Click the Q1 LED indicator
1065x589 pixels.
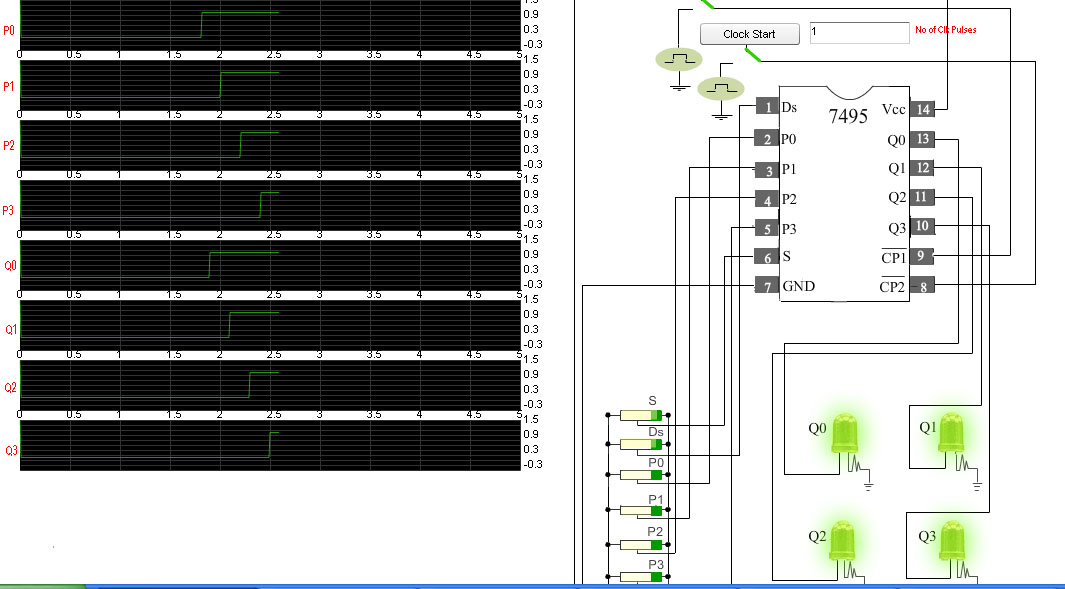[x=950, y=434]
